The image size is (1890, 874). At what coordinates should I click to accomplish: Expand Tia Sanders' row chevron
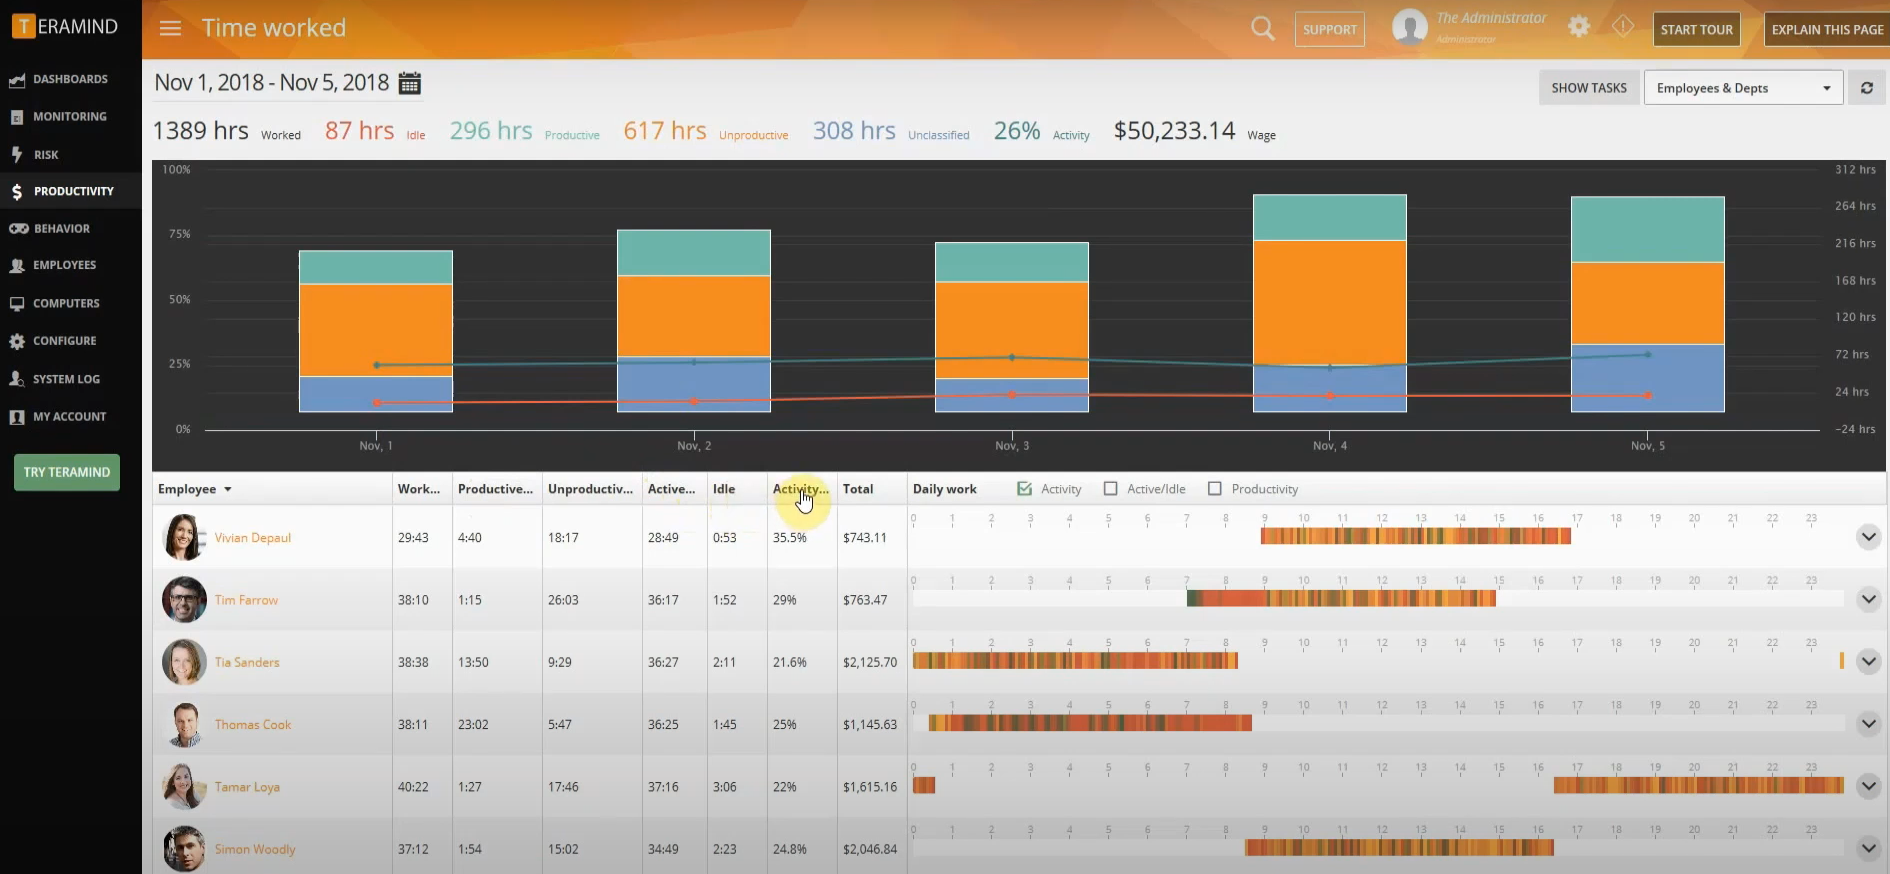pyautogui.click(x=1868, y=662)
